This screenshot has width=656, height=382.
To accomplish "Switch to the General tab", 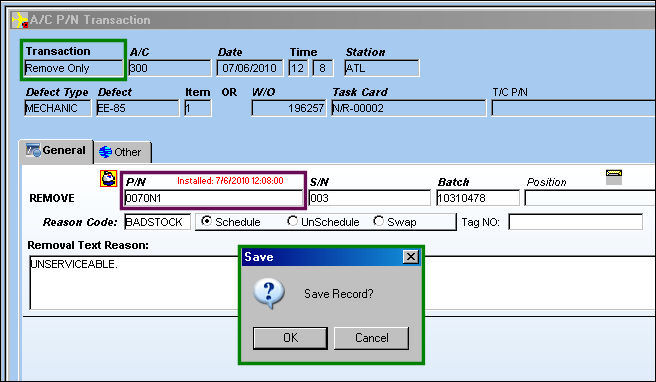I will coord(56,151).
